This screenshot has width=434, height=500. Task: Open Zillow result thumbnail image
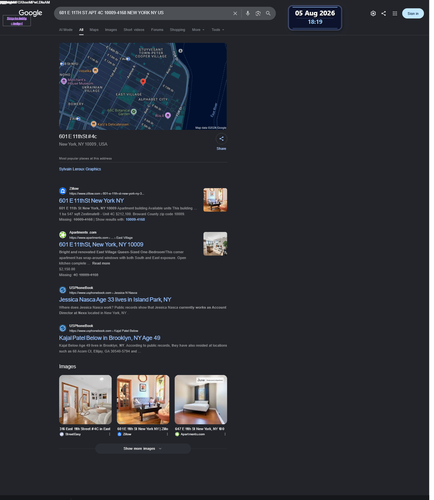(215, 200)
